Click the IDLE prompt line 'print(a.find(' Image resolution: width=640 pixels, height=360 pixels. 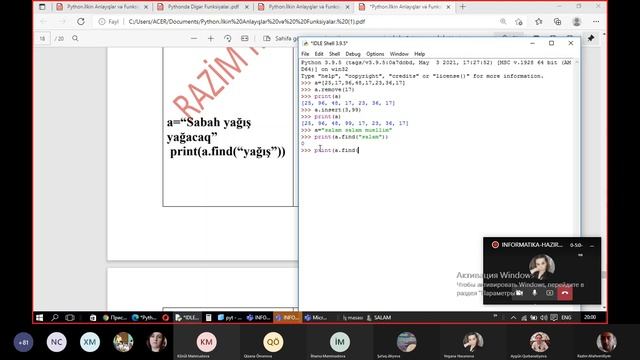330,150
